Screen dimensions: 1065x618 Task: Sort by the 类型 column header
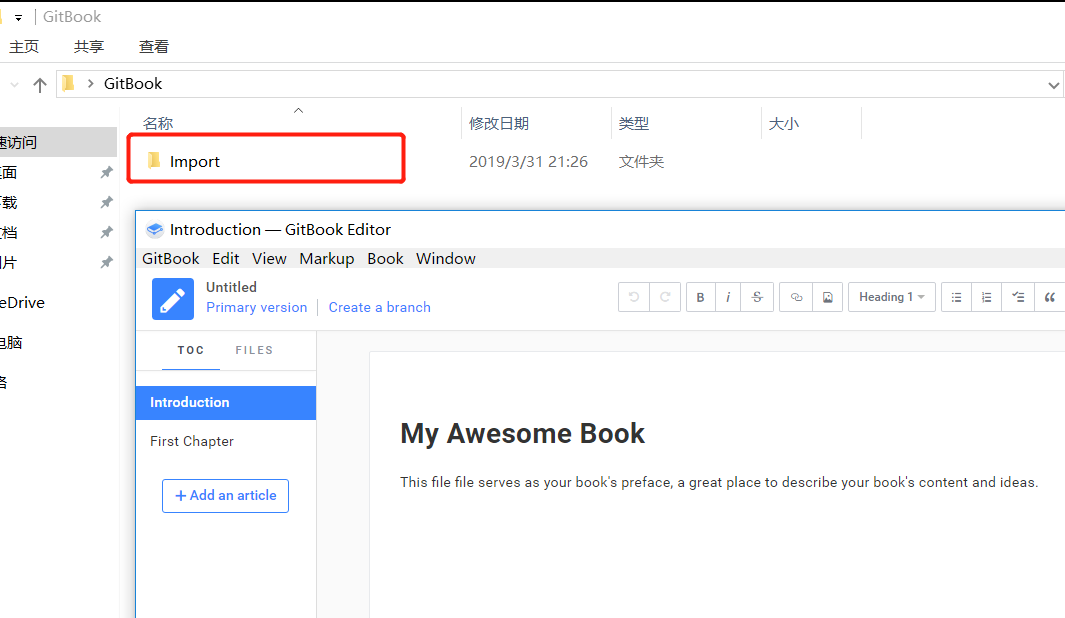tap(634, 124)
